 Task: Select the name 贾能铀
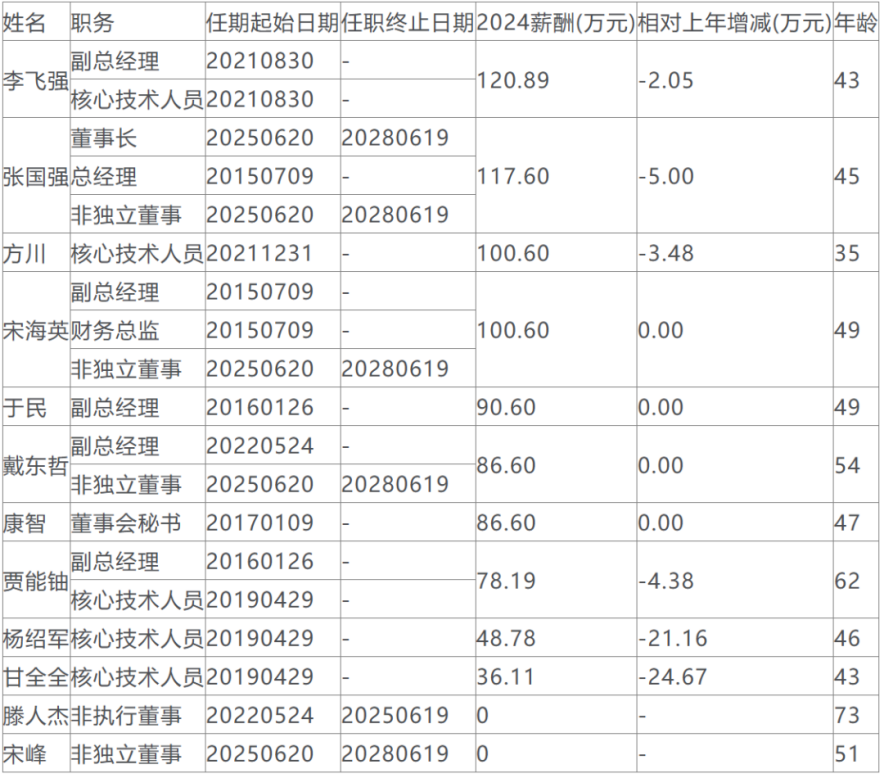35,580
